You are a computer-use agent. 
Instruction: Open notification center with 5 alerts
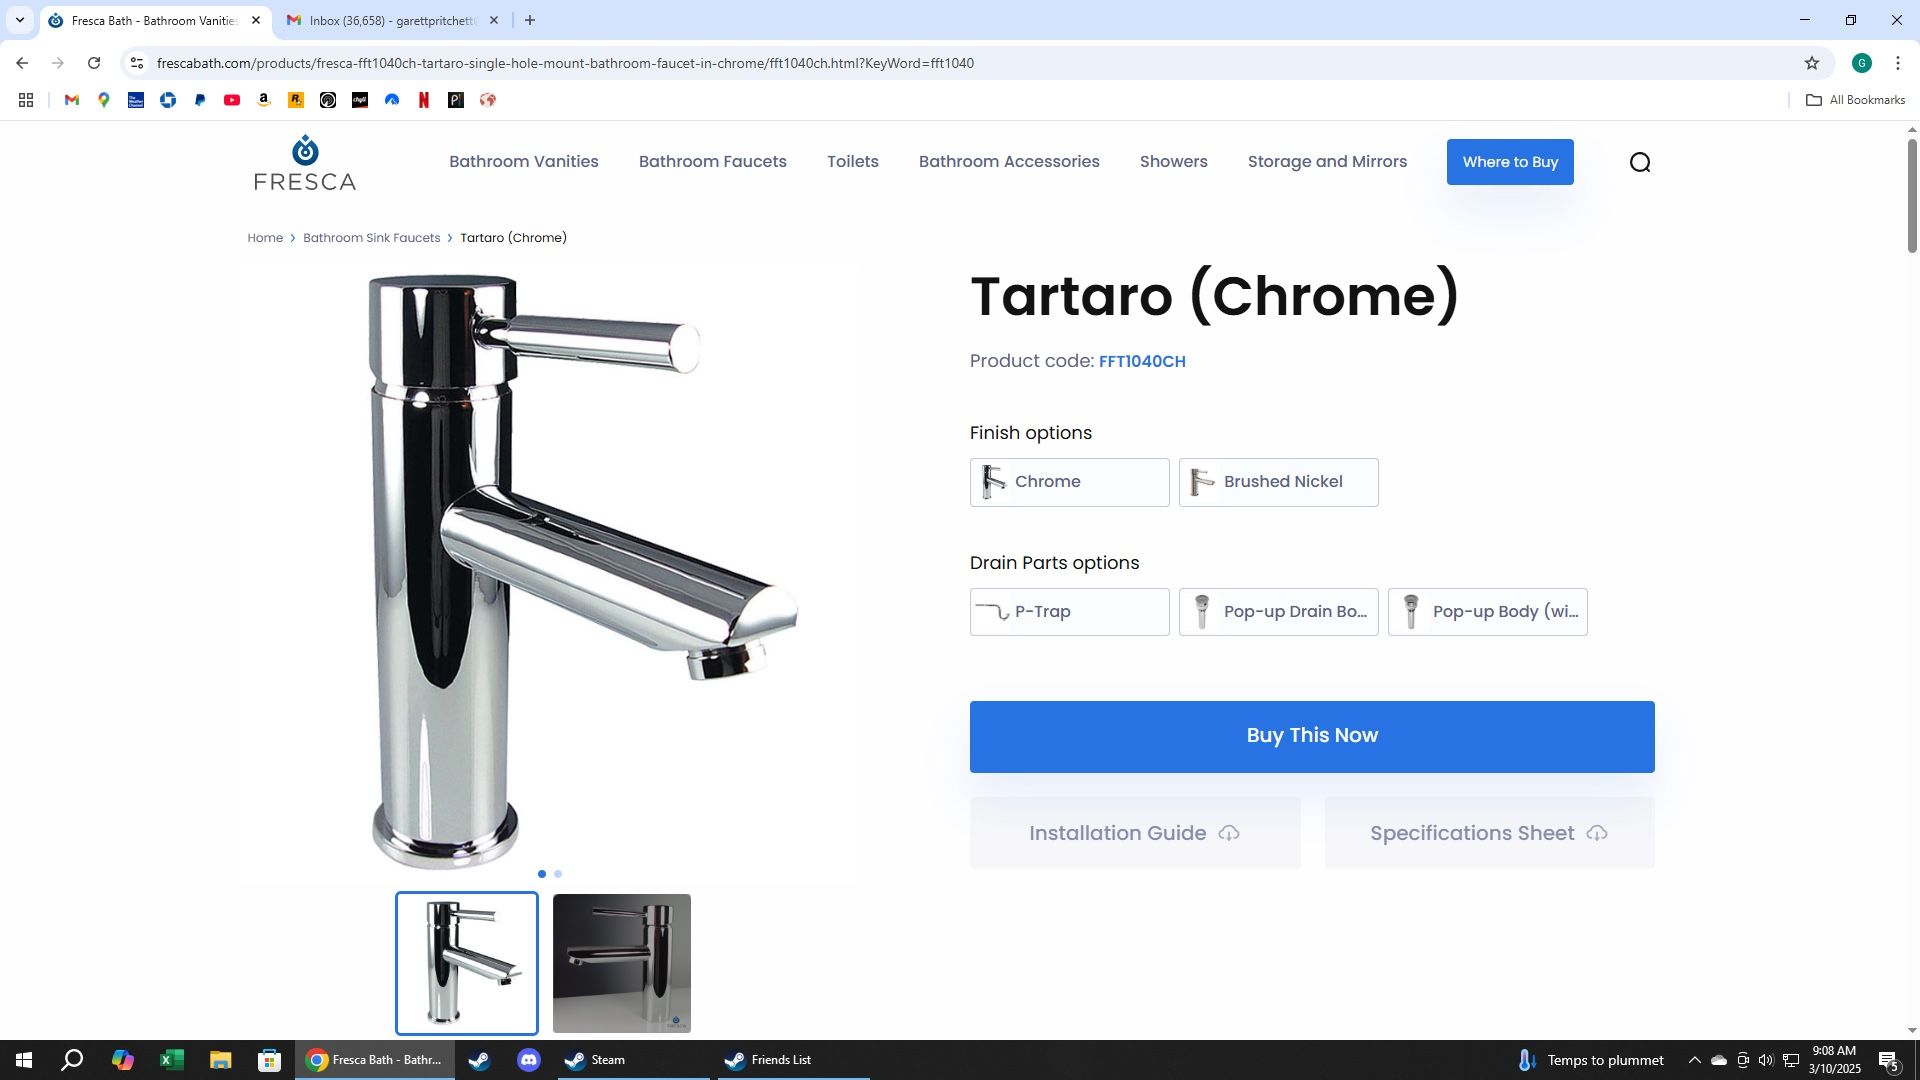tap(1889, 1060)
